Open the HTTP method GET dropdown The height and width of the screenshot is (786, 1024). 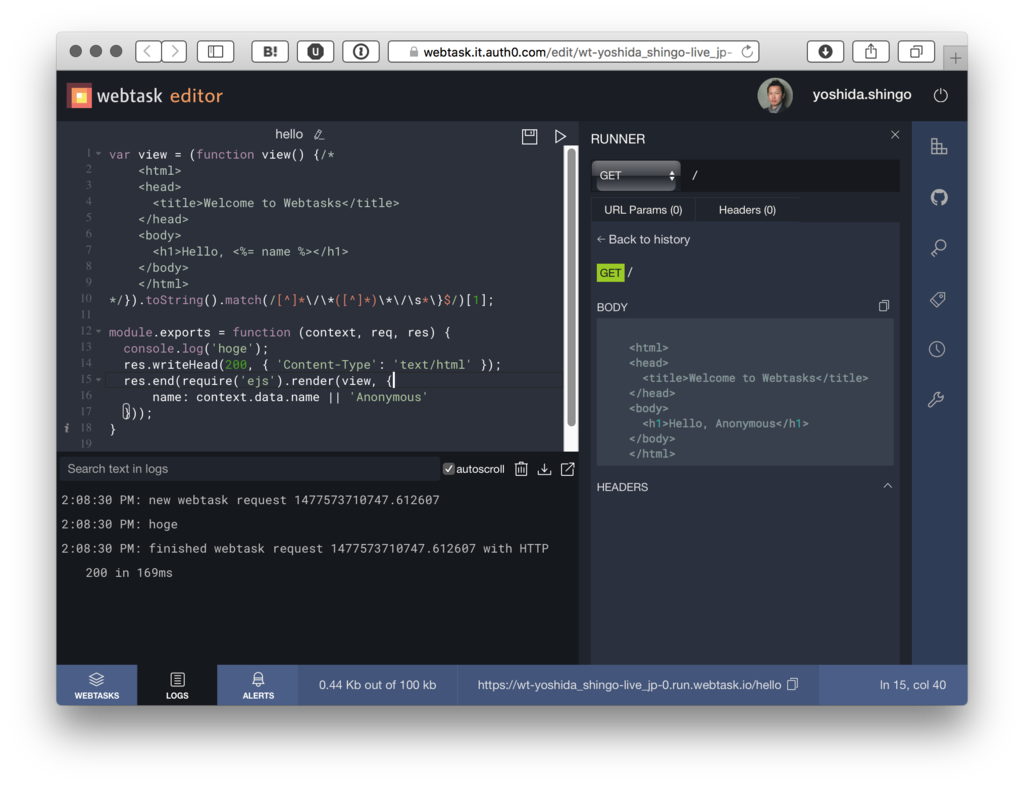tap(635, 176)
